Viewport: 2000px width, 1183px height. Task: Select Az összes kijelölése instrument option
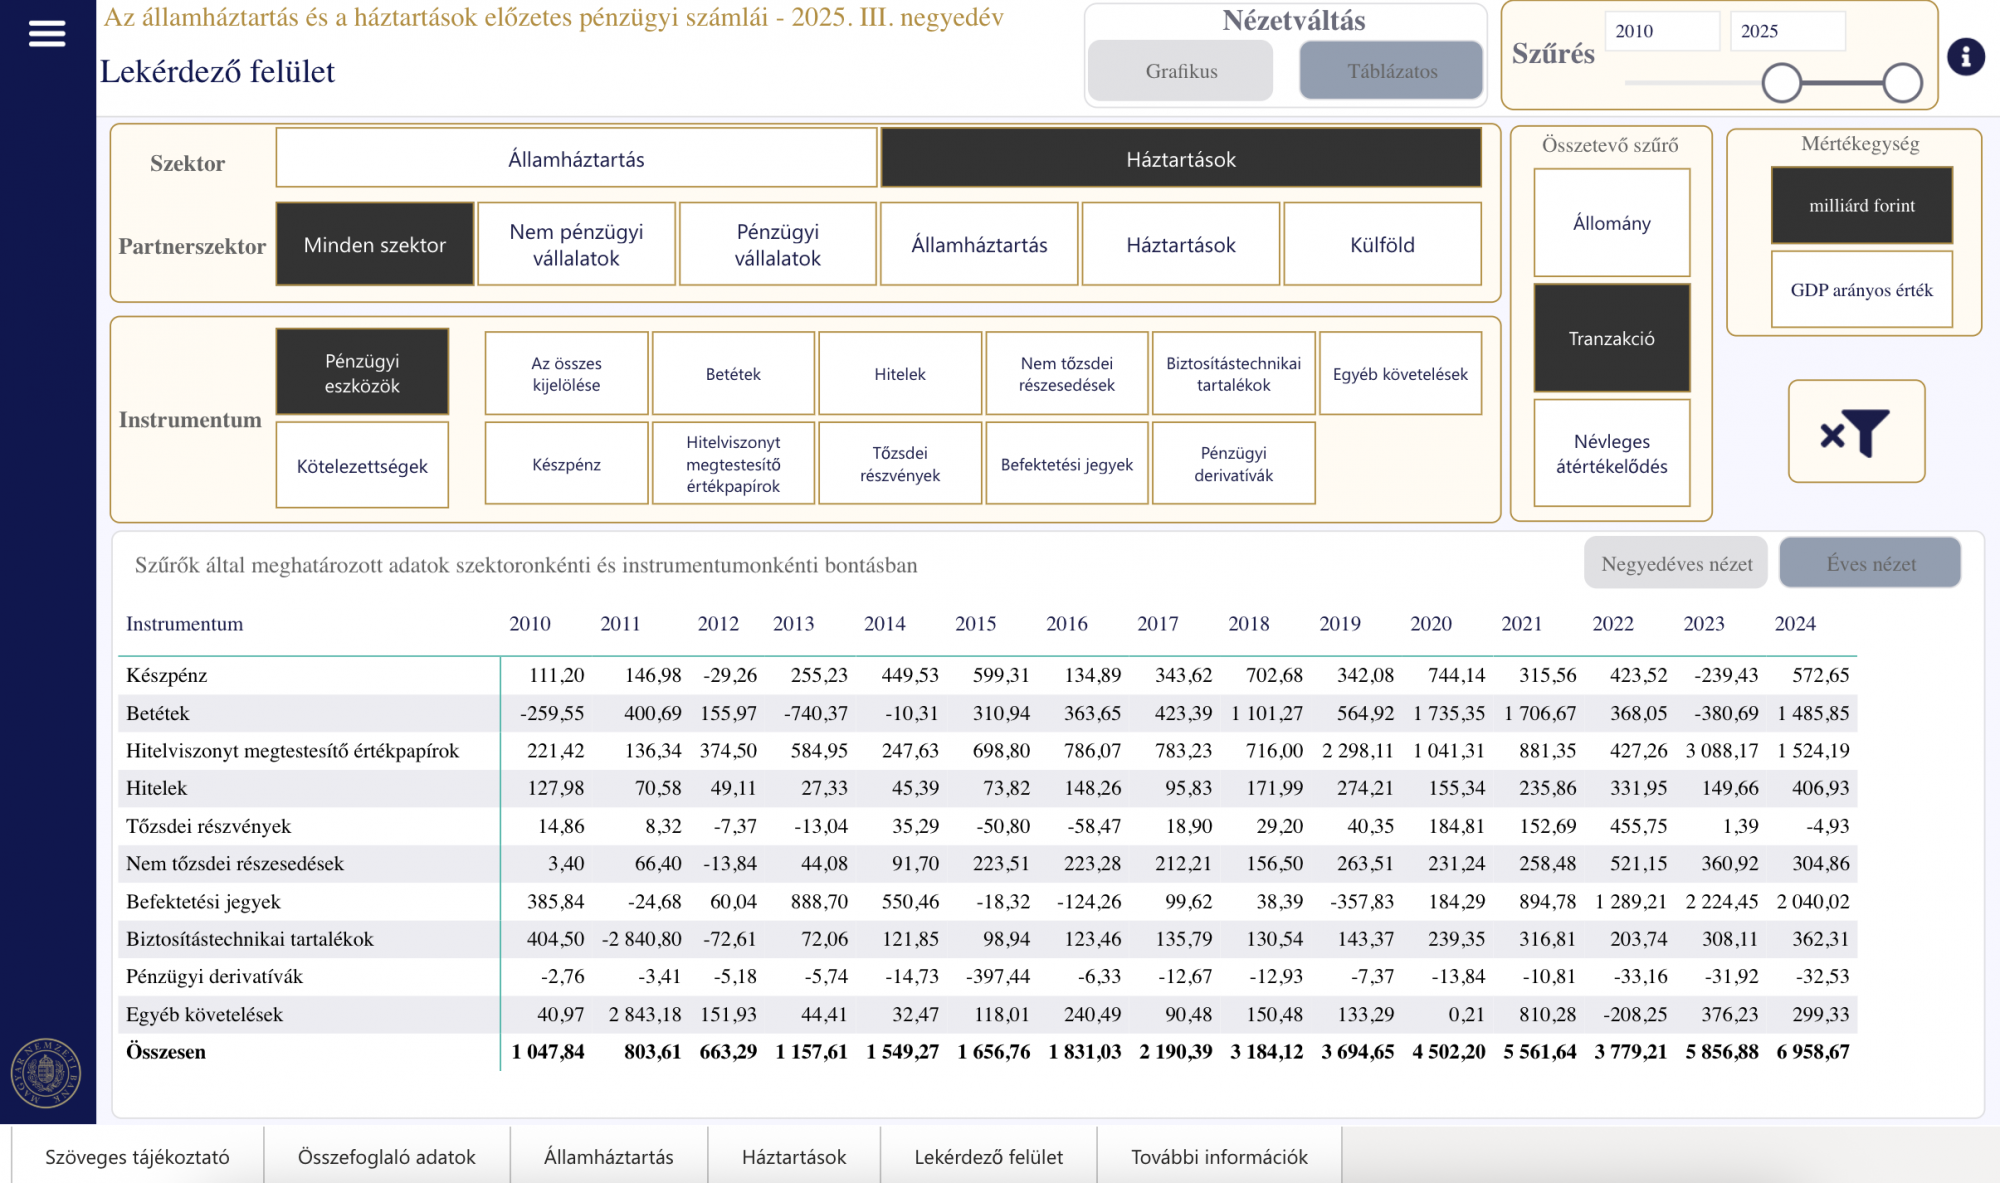point(566,374)
